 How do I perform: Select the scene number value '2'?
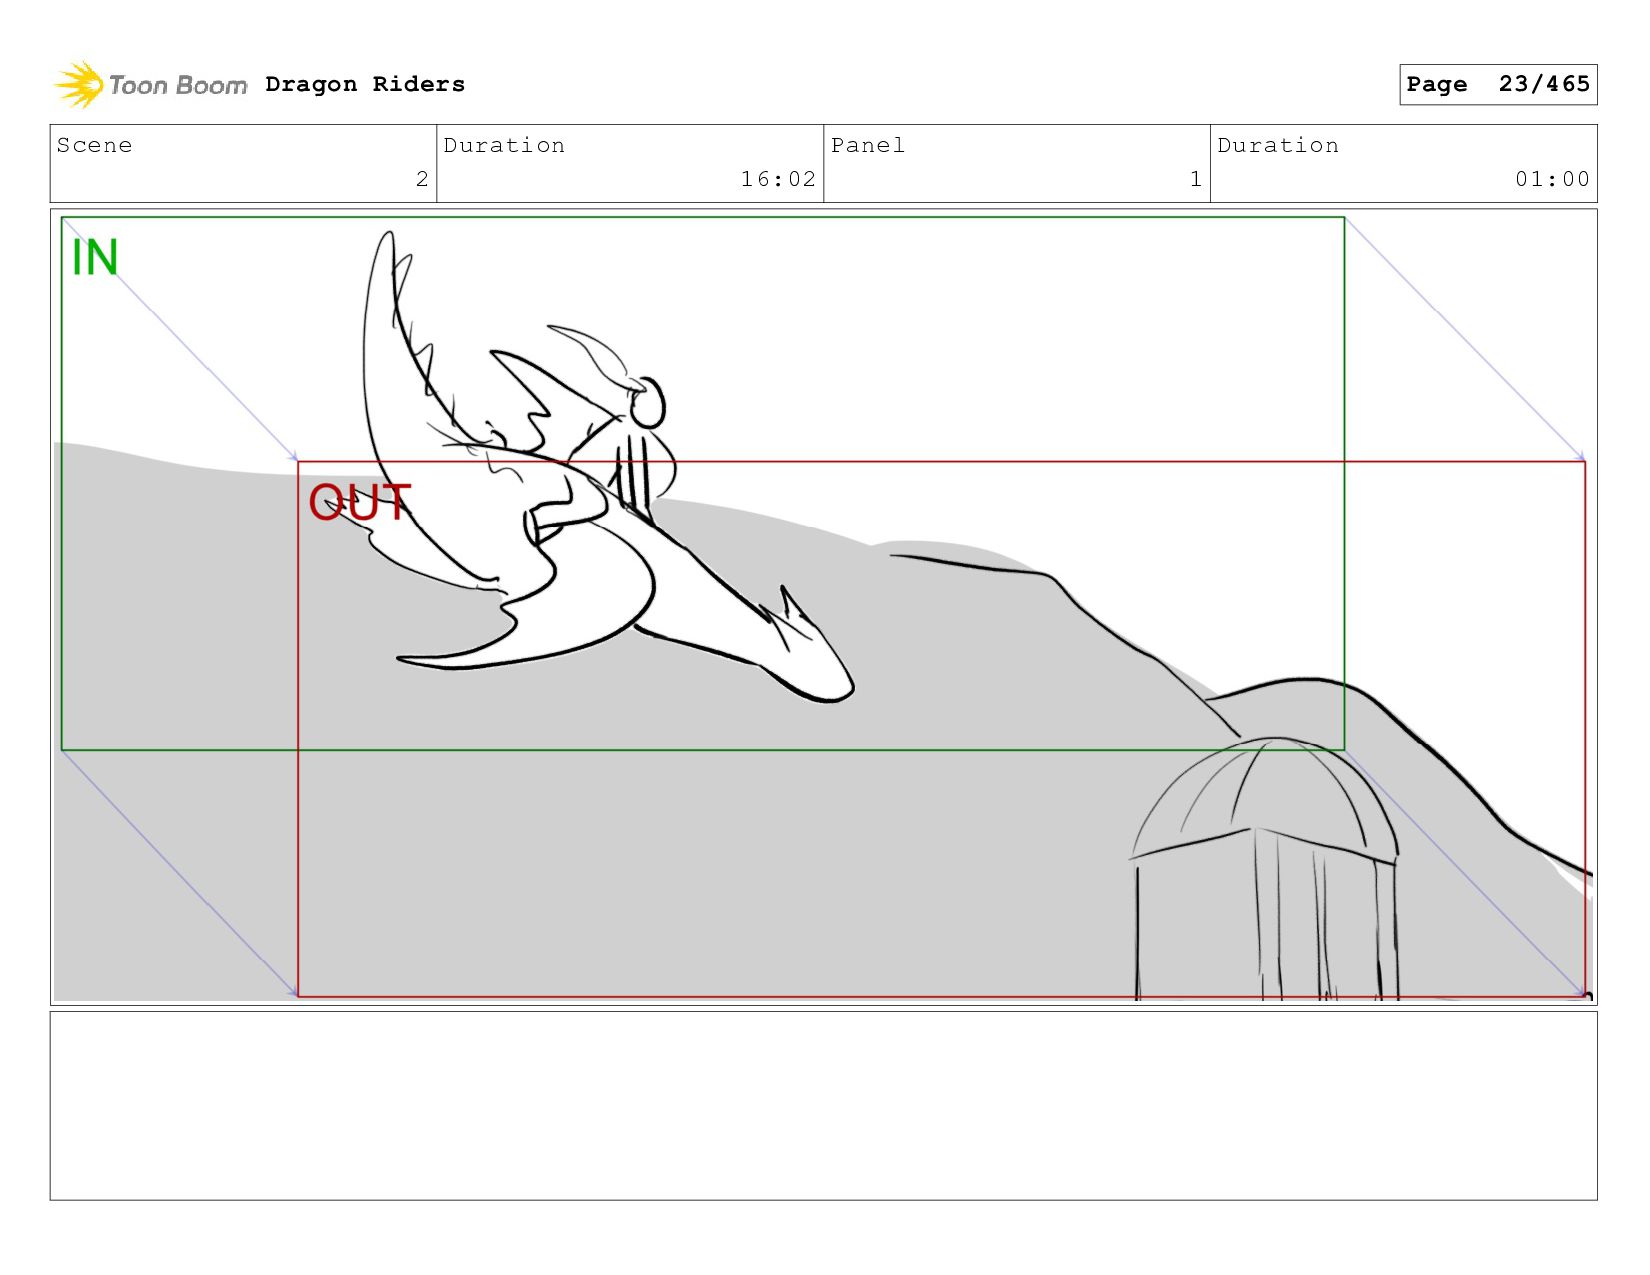(422, 179)
